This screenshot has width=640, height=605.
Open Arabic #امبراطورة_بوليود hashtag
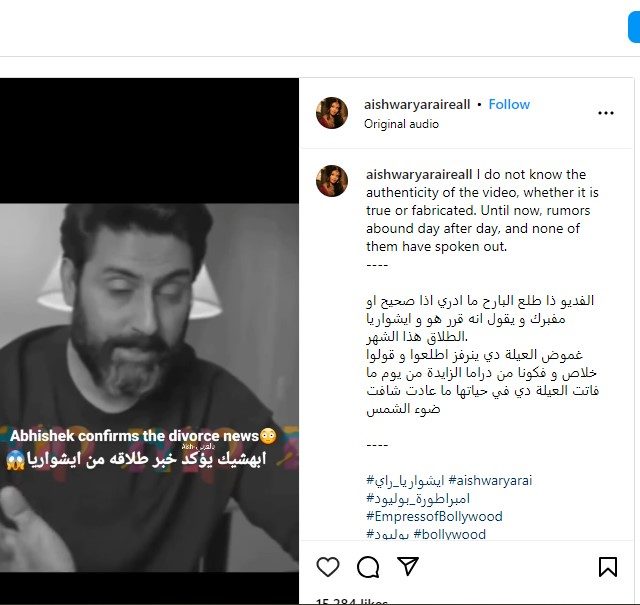point(418,498)
